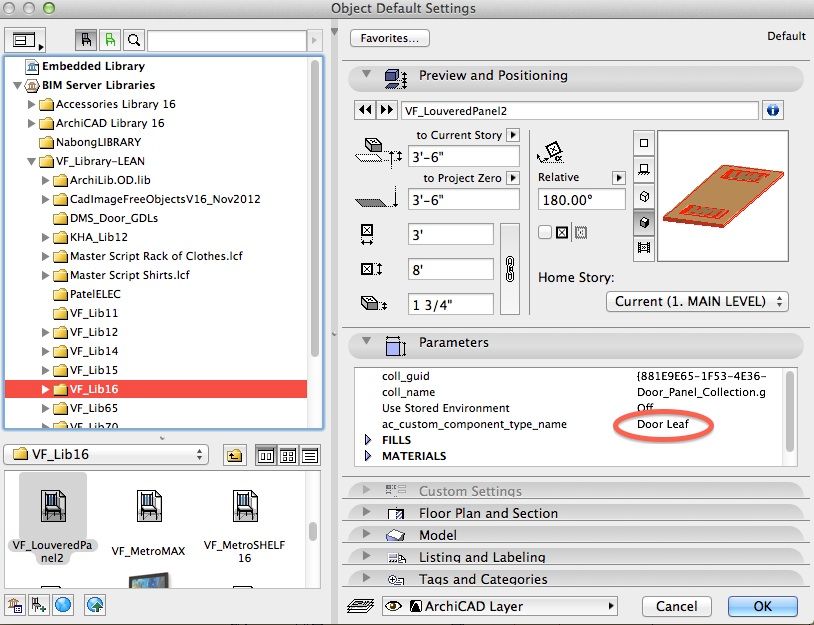Switch to list view of objects

coord(310,456)
